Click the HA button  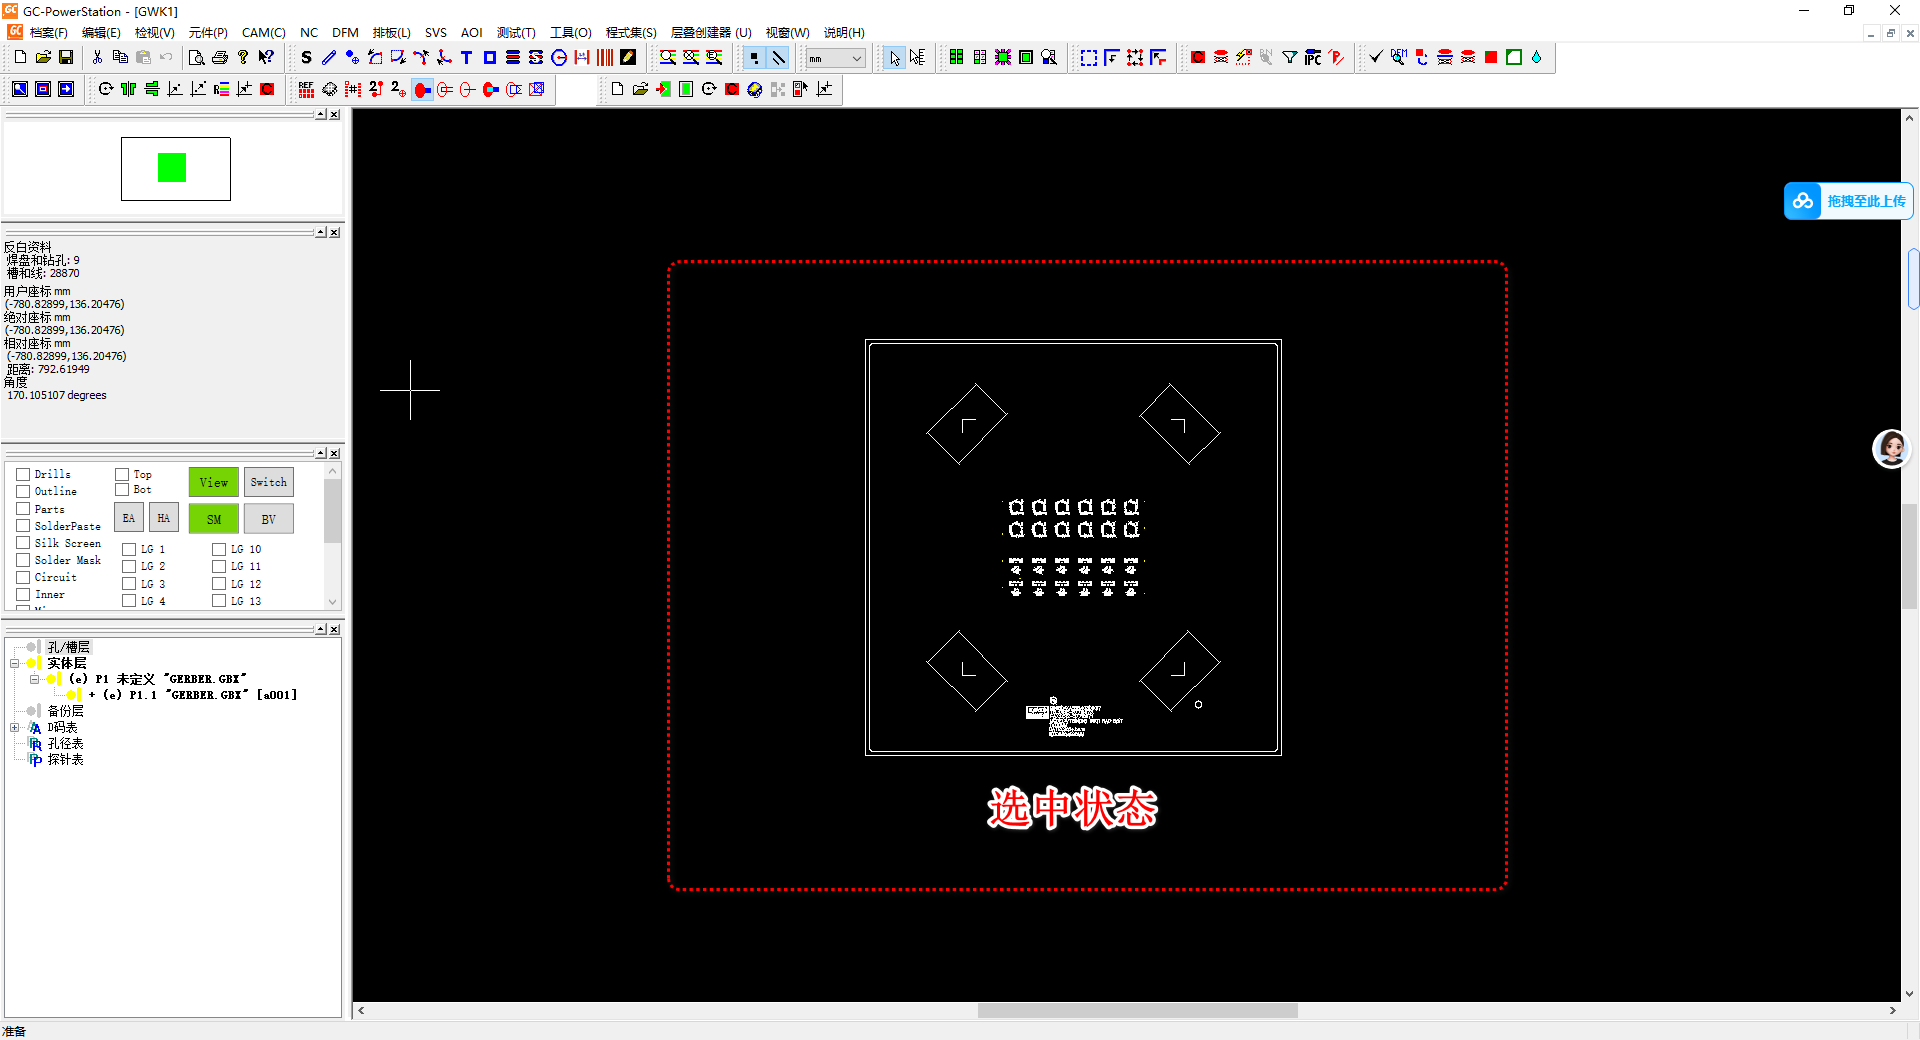164,518
